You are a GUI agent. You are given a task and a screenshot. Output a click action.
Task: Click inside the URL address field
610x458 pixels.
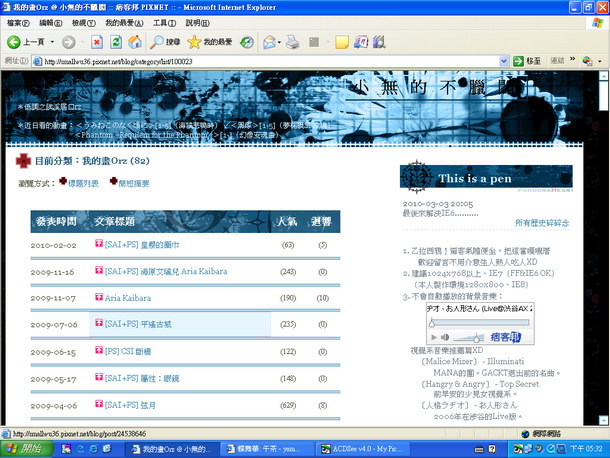(x=268, y=61)
